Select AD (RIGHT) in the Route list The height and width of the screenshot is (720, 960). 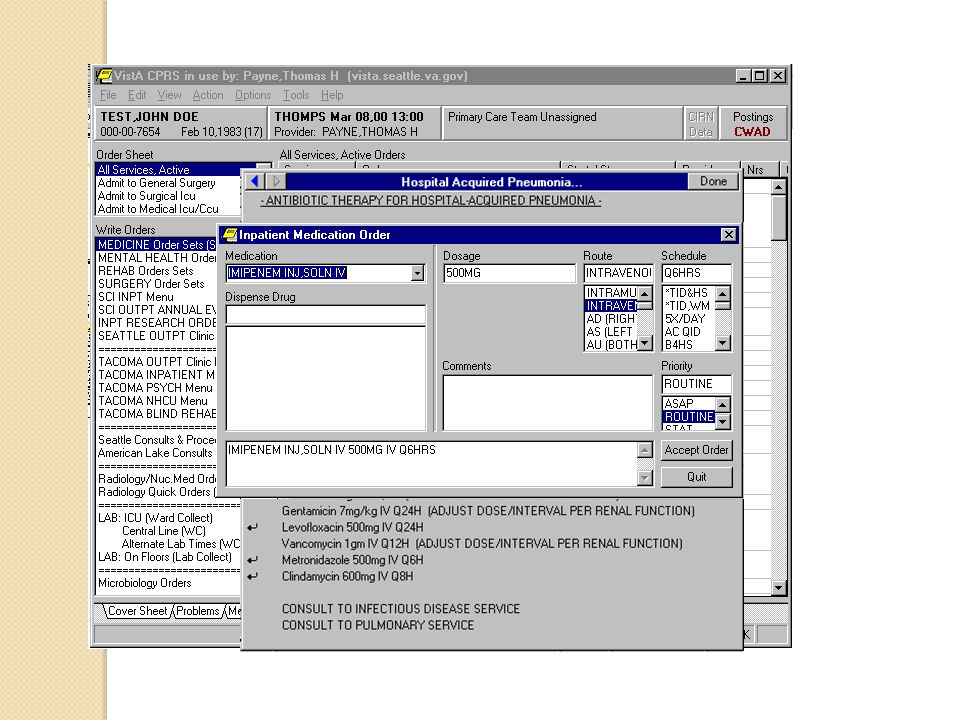pyautogui.click(x=611, y=319)
